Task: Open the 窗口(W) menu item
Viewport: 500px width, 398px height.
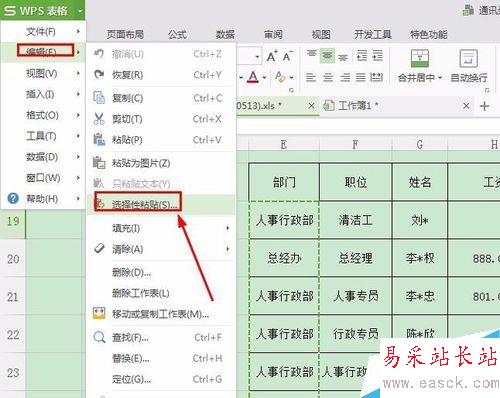Action: point(43,178)
